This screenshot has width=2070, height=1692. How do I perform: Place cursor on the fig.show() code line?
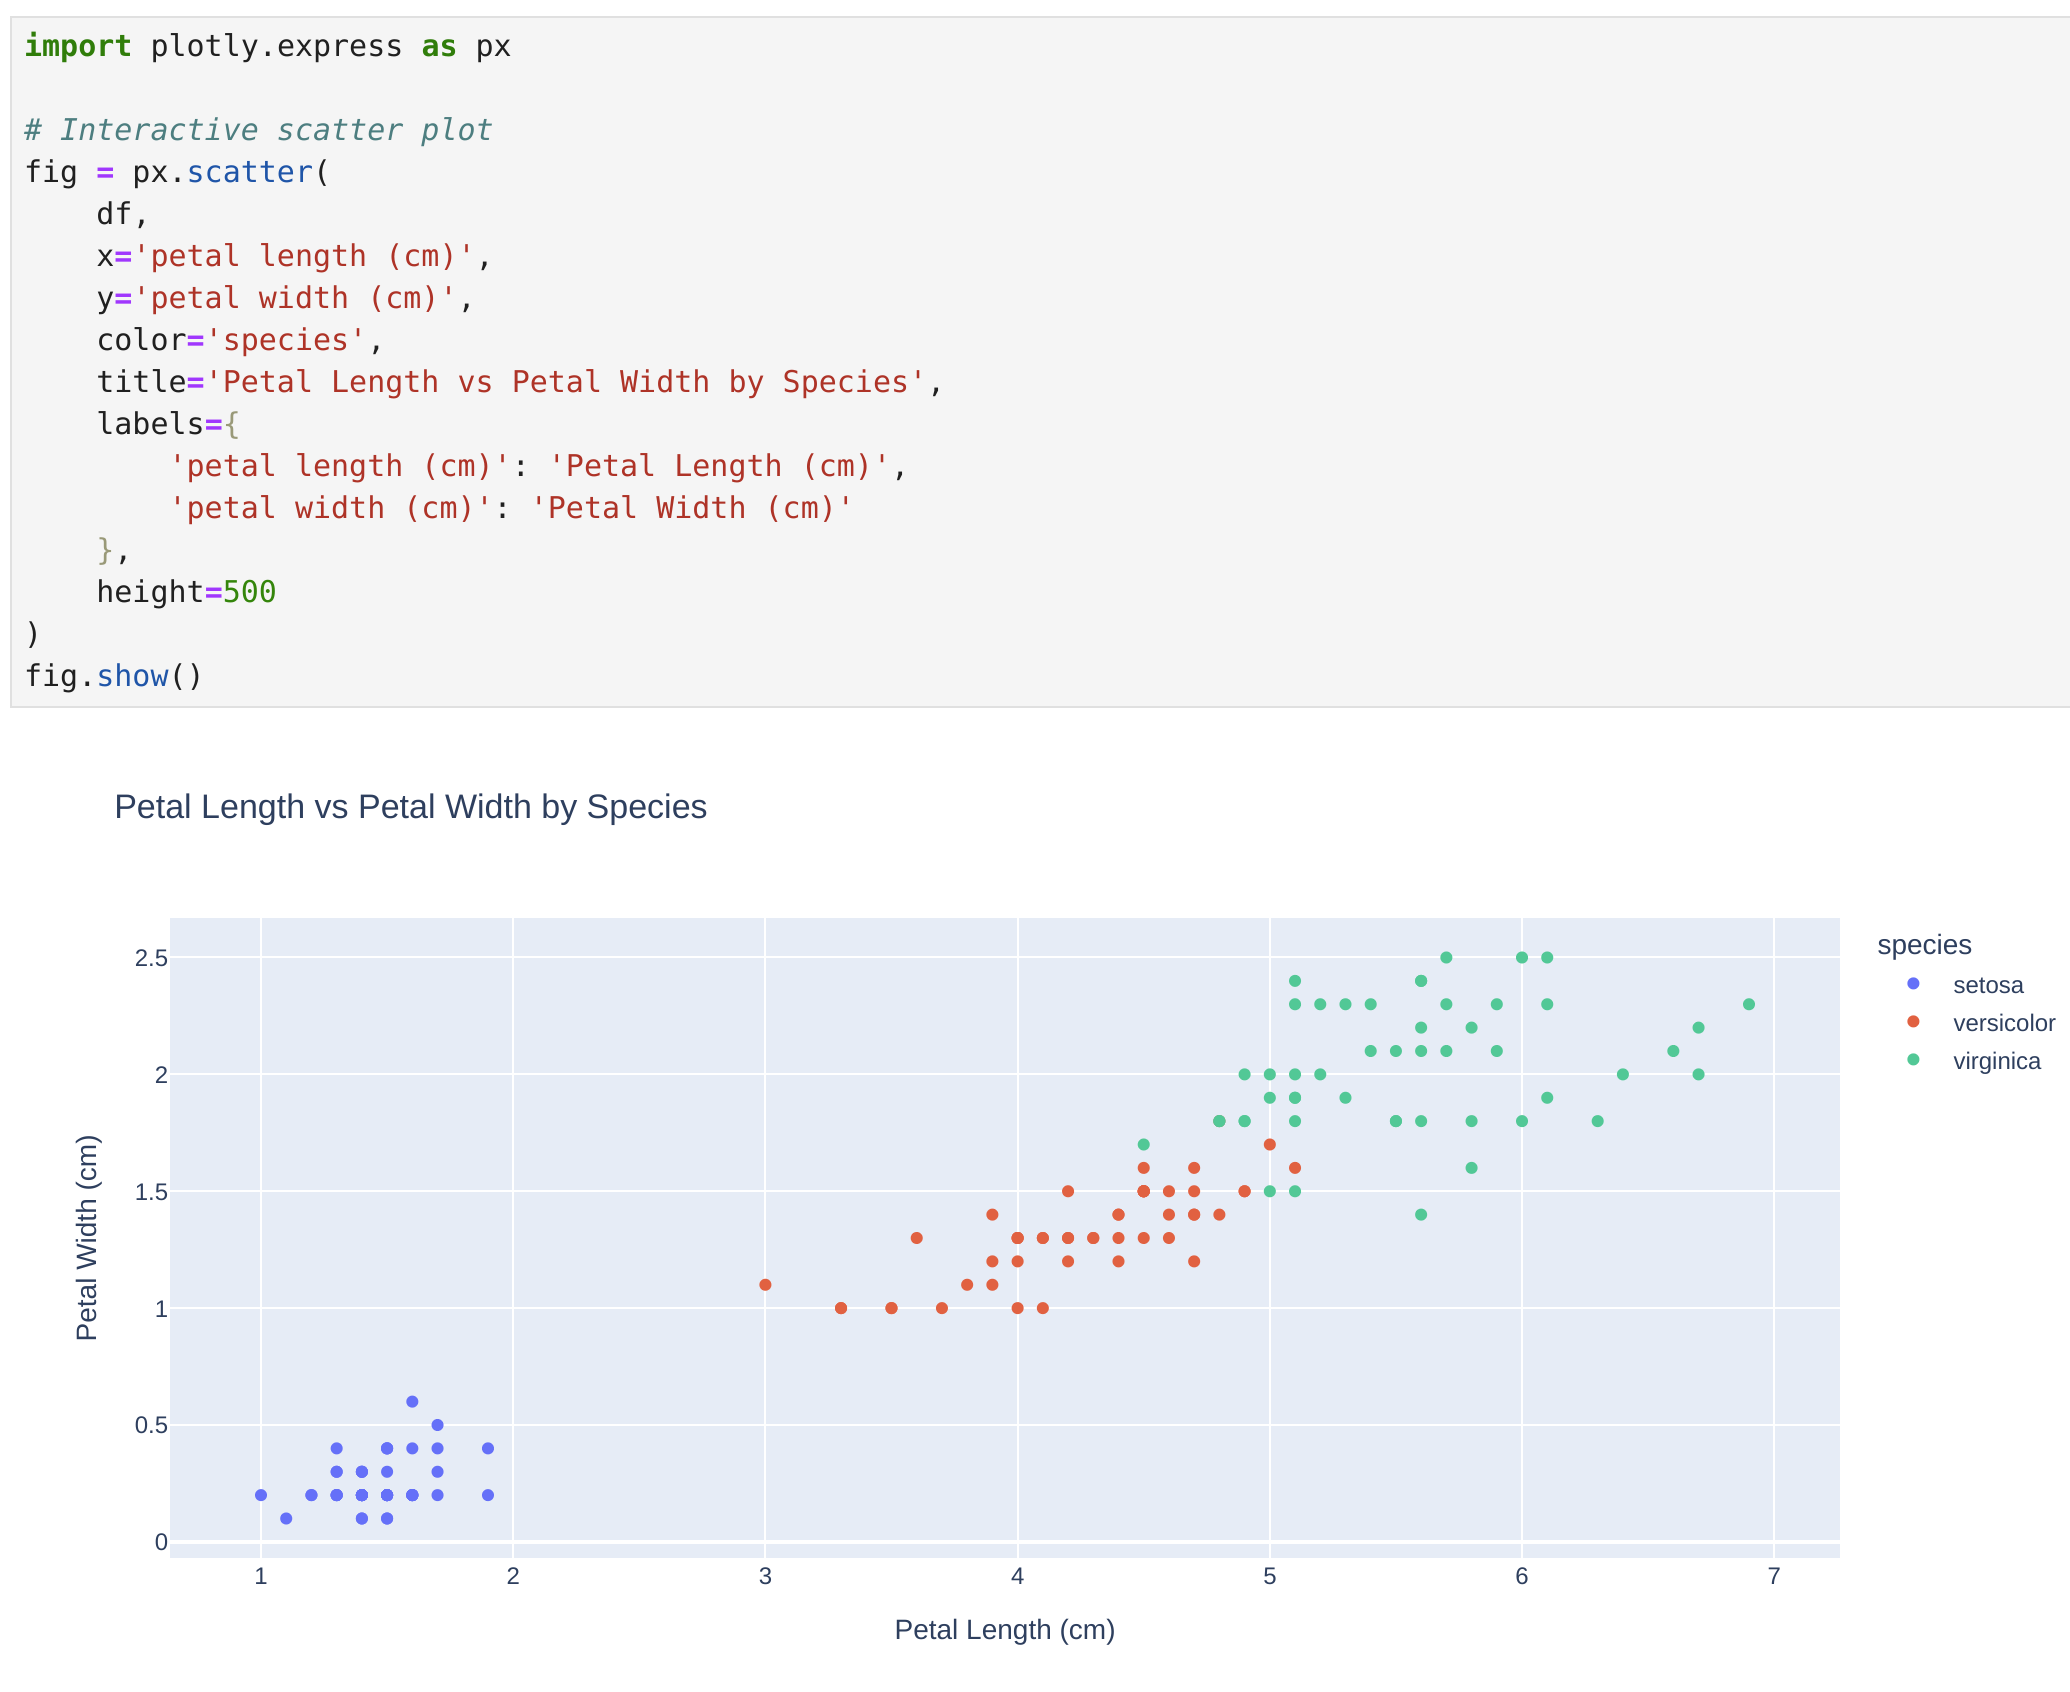tap(113, 676)
